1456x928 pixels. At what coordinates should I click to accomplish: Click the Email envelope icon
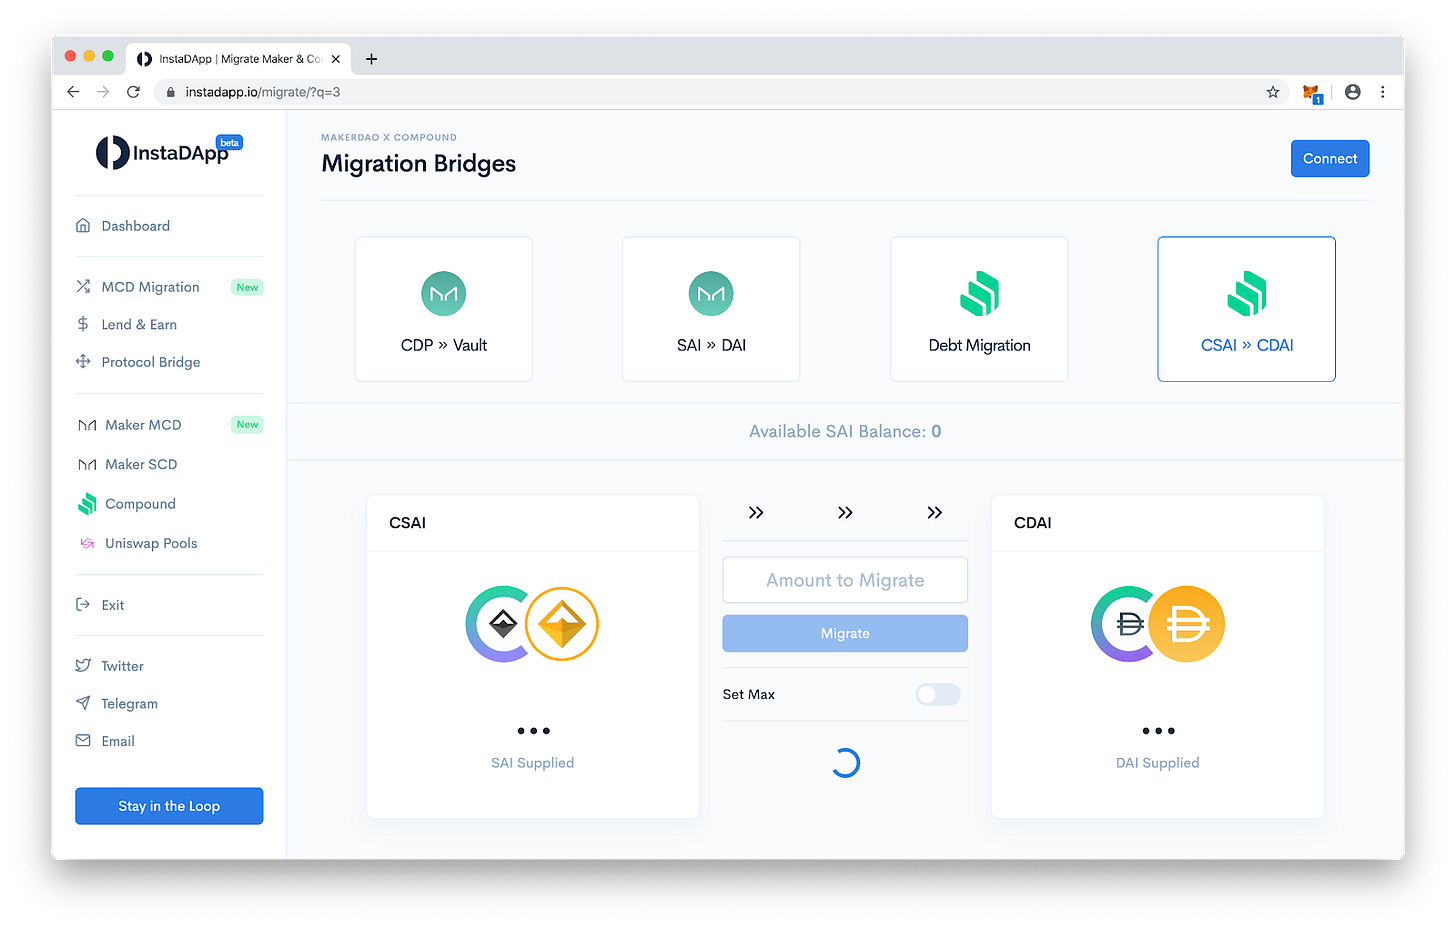pos(83,740)
